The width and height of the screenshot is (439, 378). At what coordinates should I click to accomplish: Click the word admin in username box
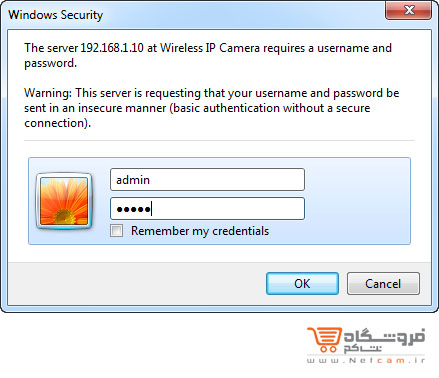133,180
